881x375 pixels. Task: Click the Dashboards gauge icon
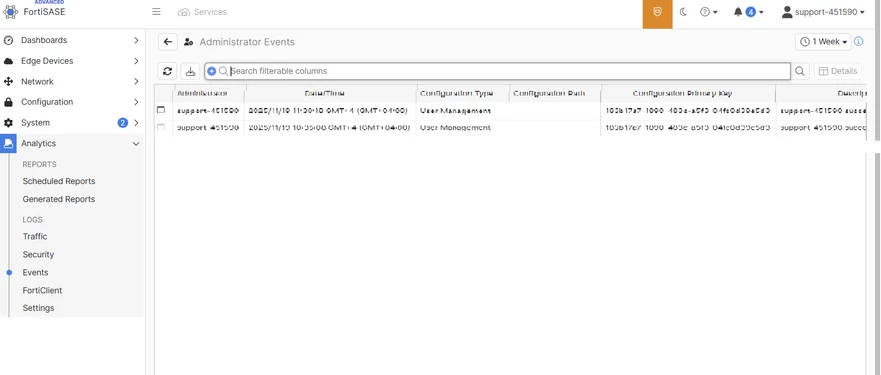tap(8, 40)
